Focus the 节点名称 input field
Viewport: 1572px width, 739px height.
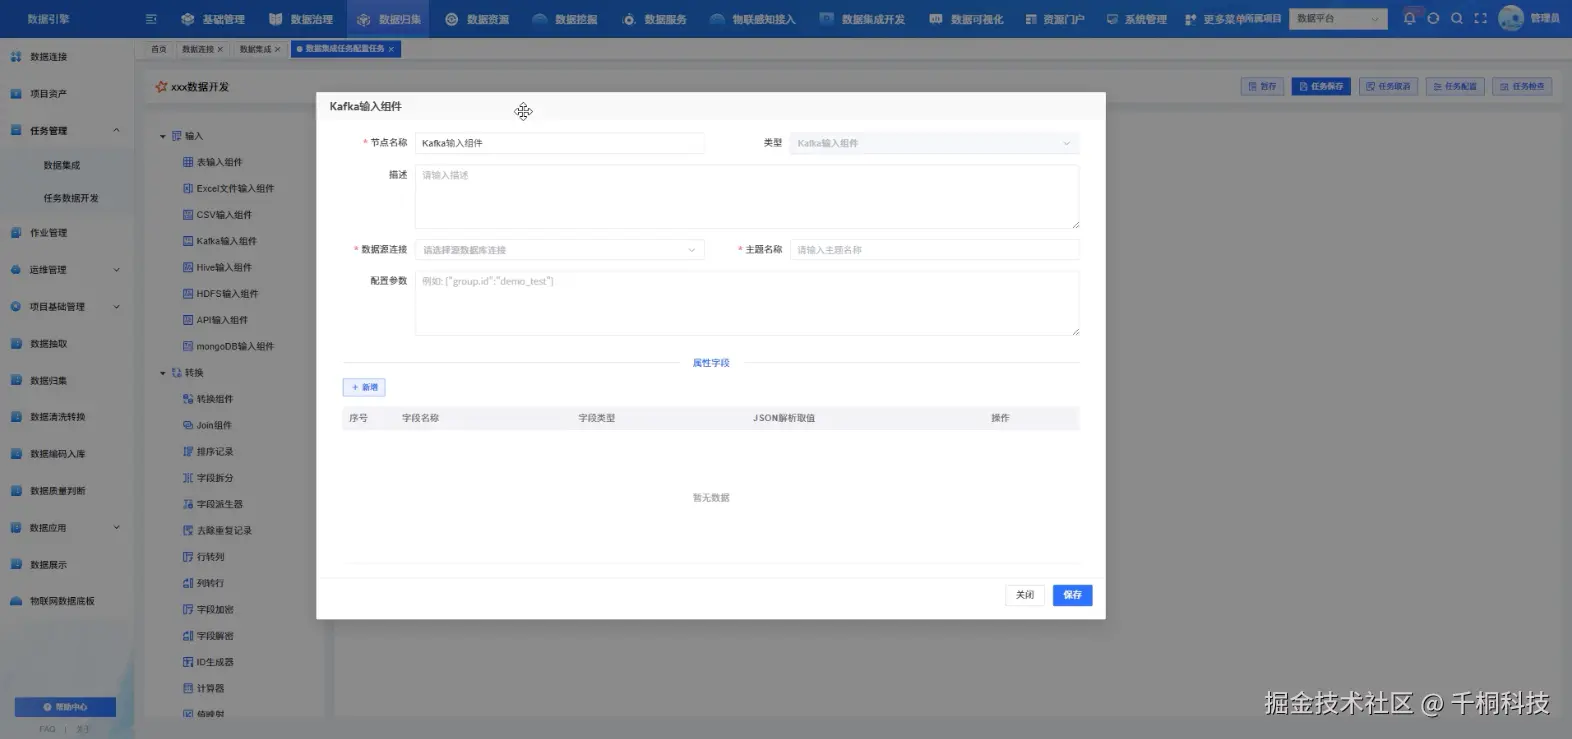click(x=560, y=143)
